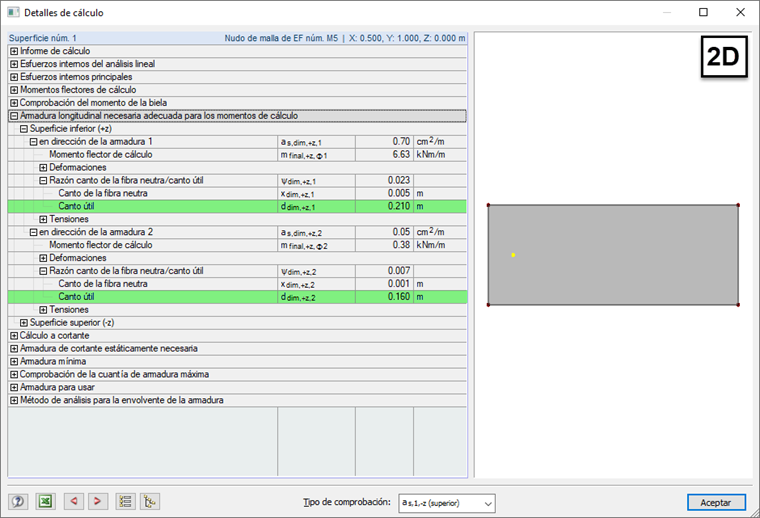Click the help question-mark icon button
The height and width of the screenshot is (518, 760).
(x=18, y=502)
